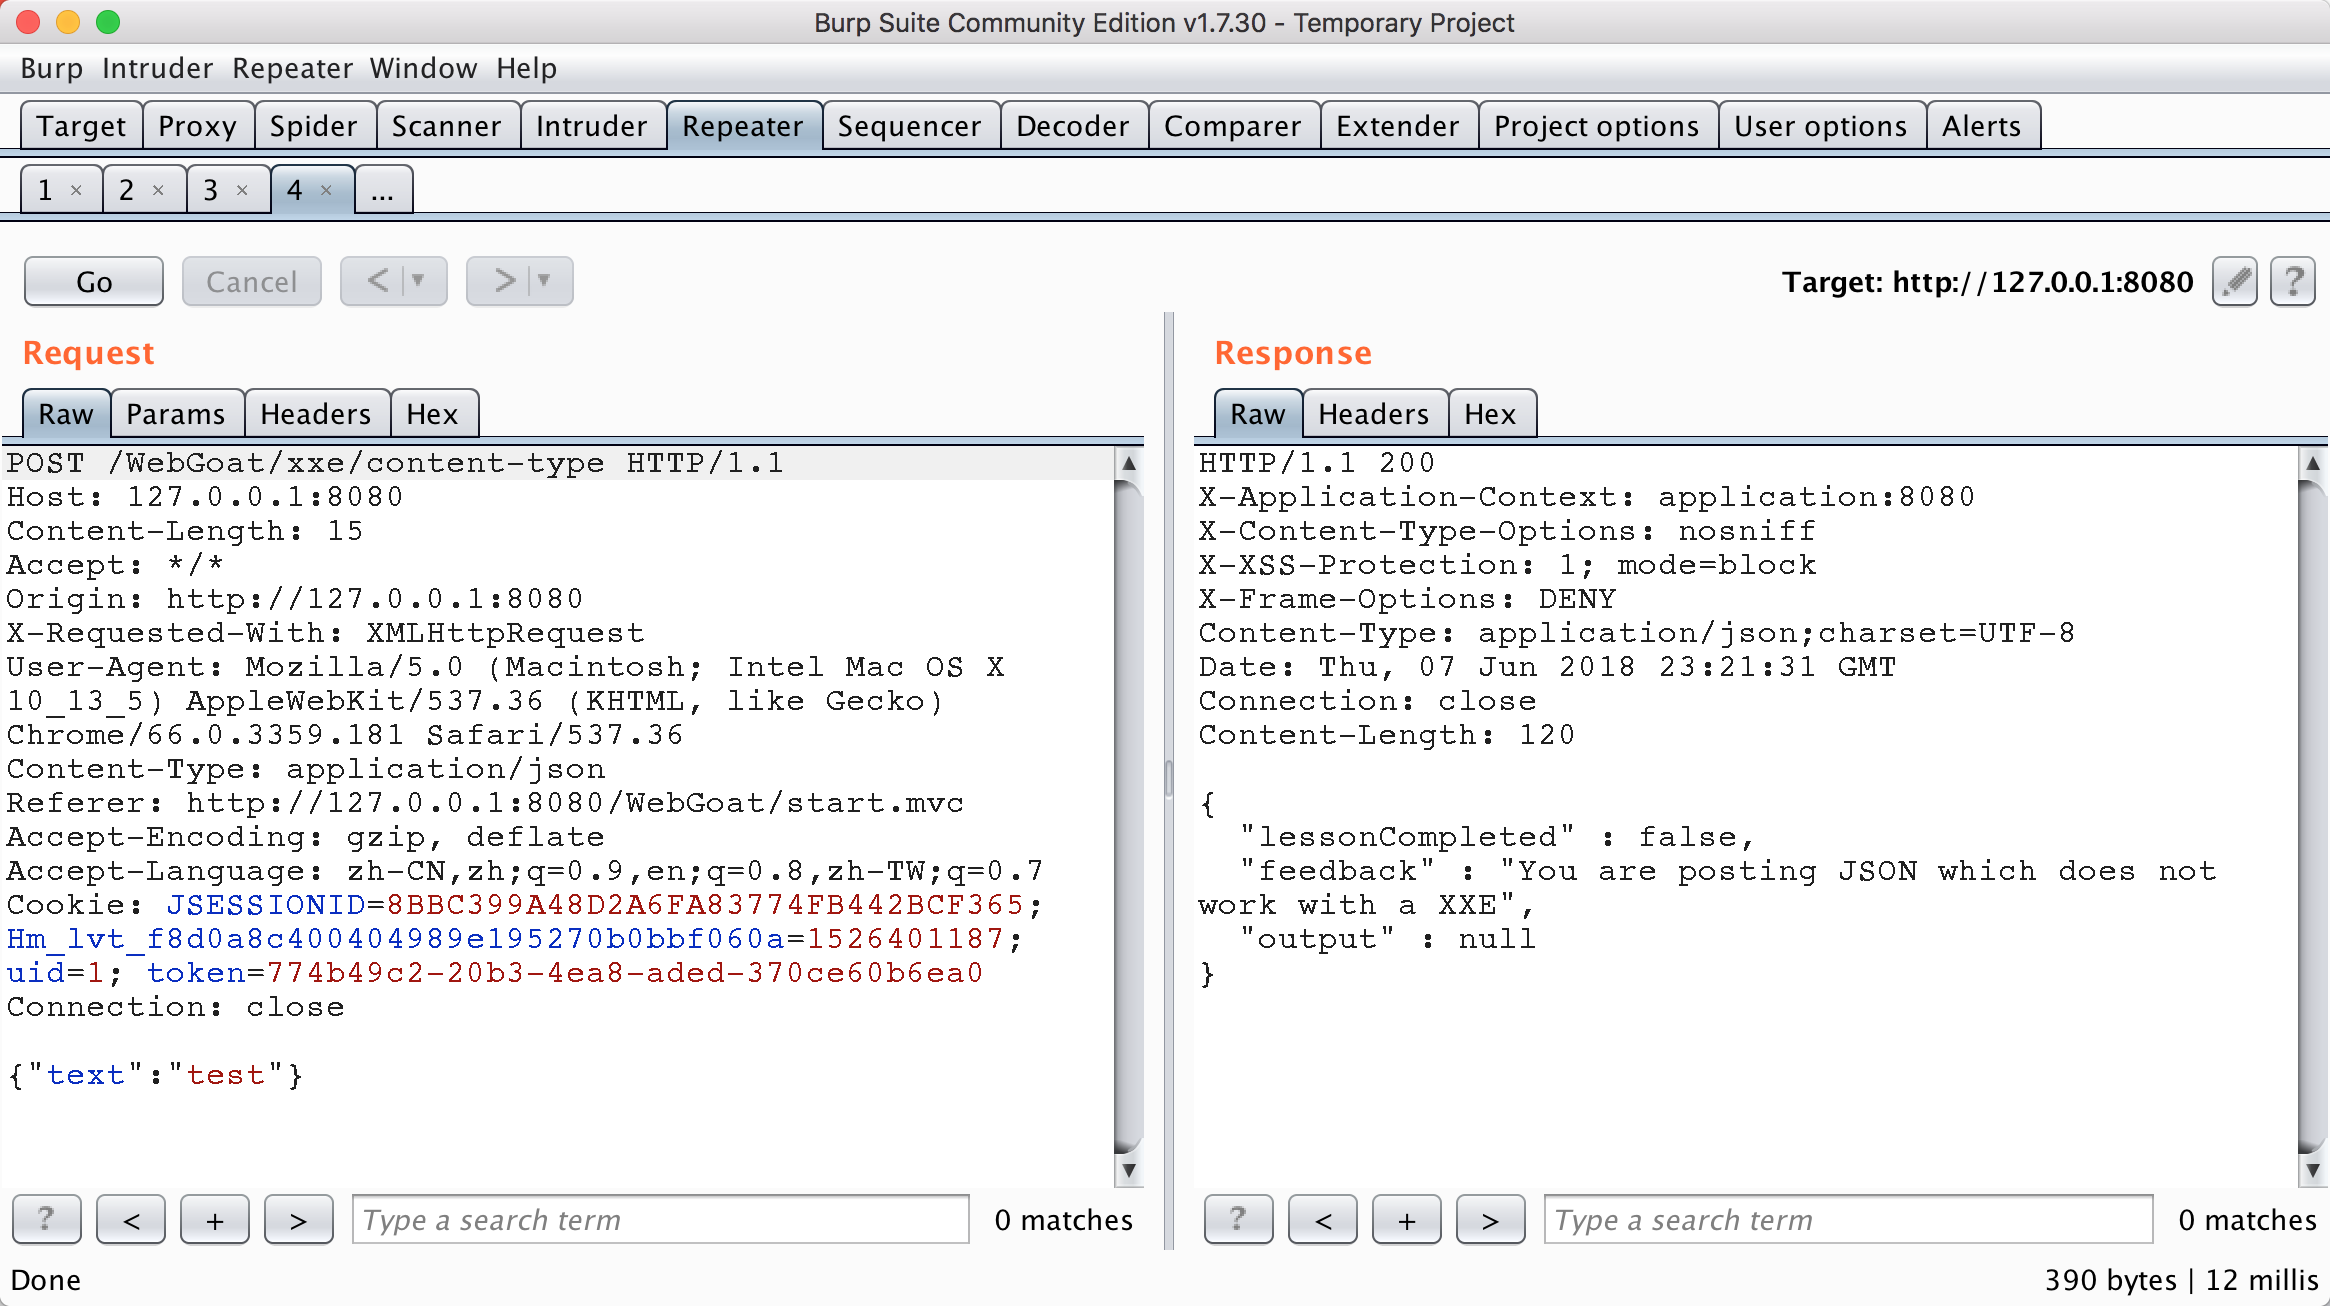Show the response Hex view
This screenshot has width=2330, height=1306.
click(1491, 414)
